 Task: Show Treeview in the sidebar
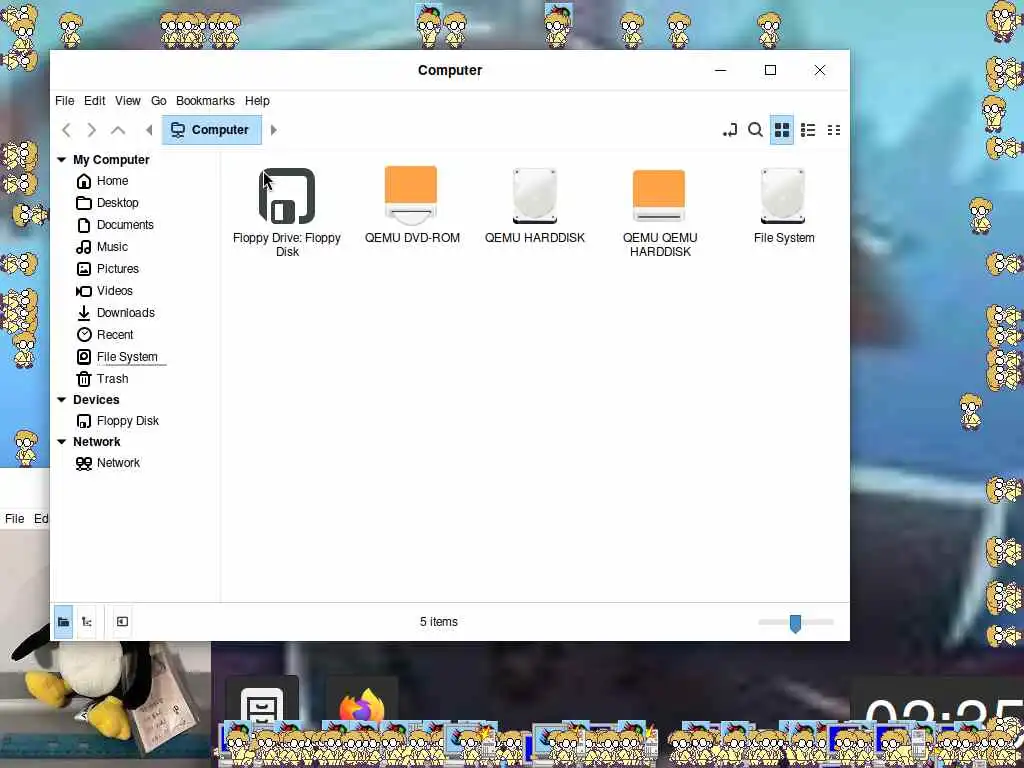tap(87, 622)
